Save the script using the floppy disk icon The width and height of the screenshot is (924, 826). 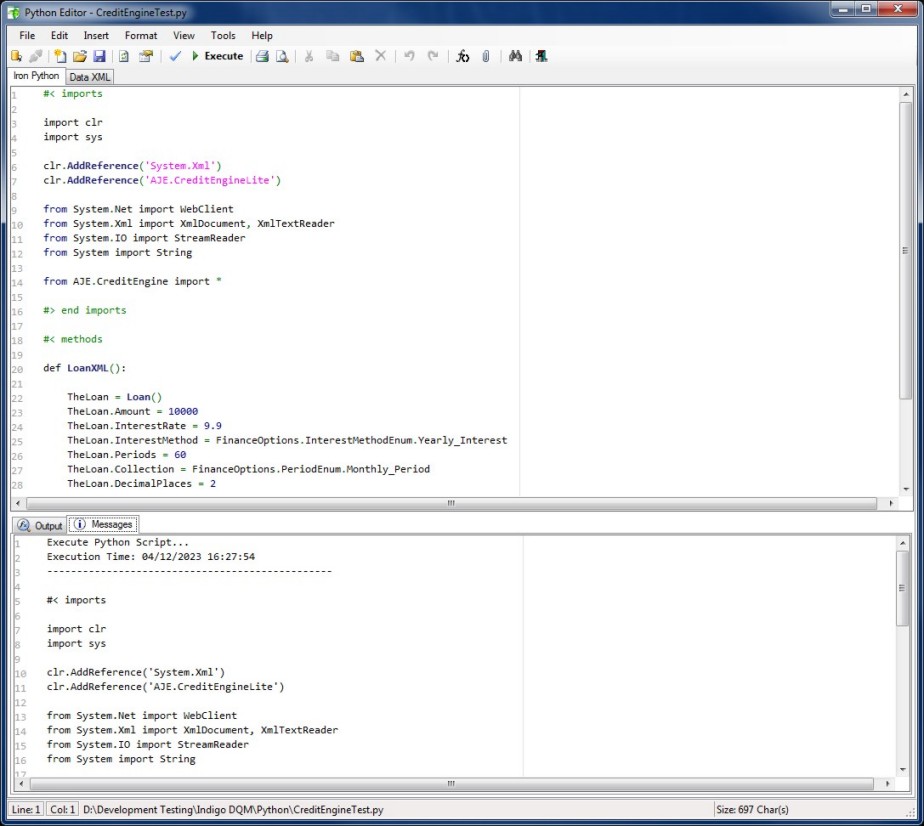coord(98,57)
